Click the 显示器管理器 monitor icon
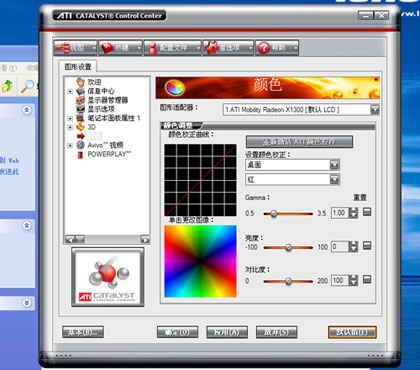Image resolution: width=420 pixels, height=370 pixels. pos(81,100)
